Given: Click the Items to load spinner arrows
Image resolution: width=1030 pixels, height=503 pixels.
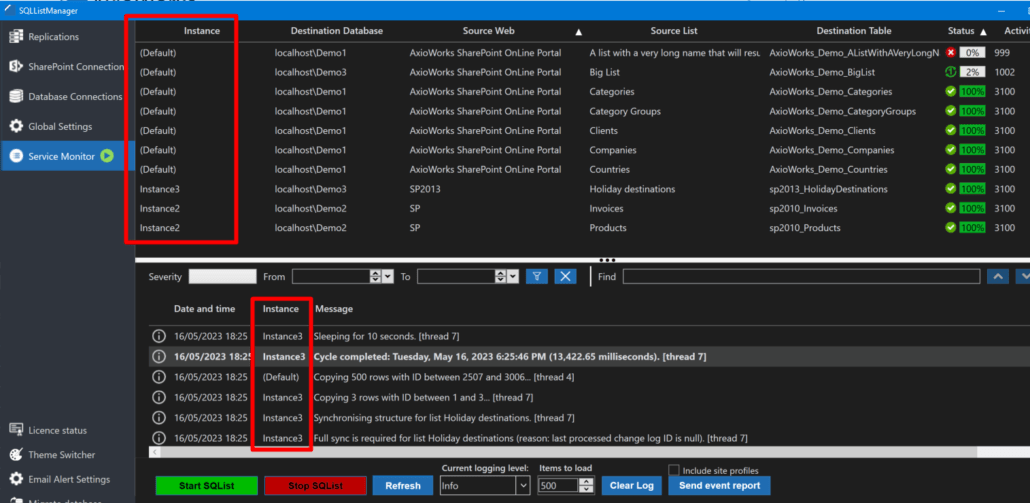Looking at the screenshot, I should [587, 485].
